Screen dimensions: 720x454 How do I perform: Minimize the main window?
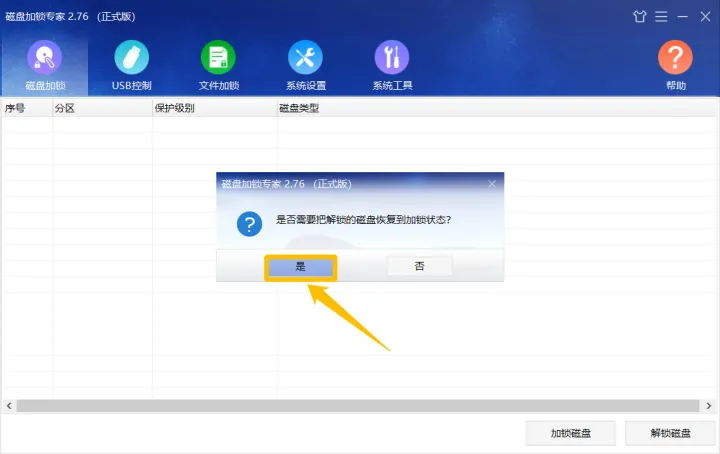(x=682, y=17)
